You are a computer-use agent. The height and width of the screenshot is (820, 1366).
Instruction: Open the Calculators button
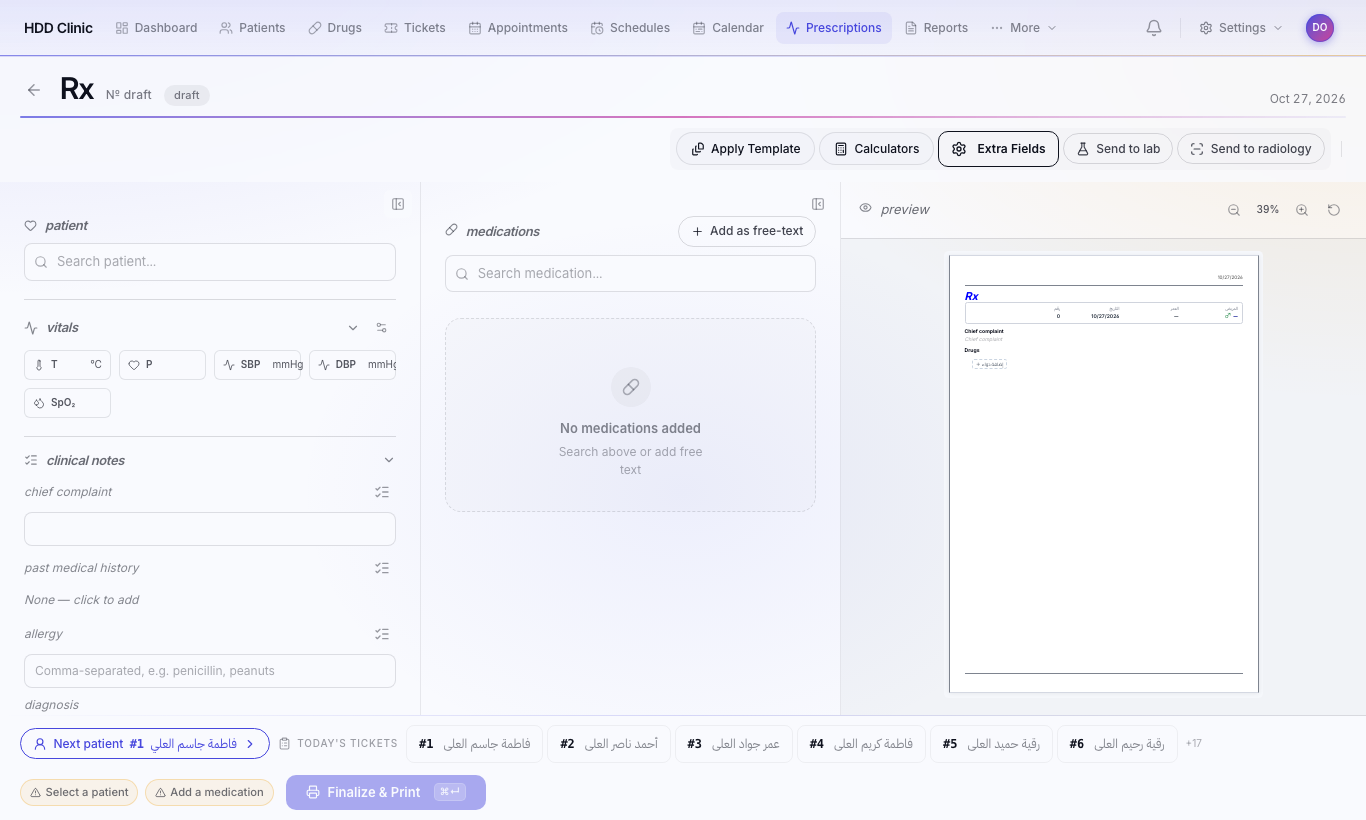877,149
